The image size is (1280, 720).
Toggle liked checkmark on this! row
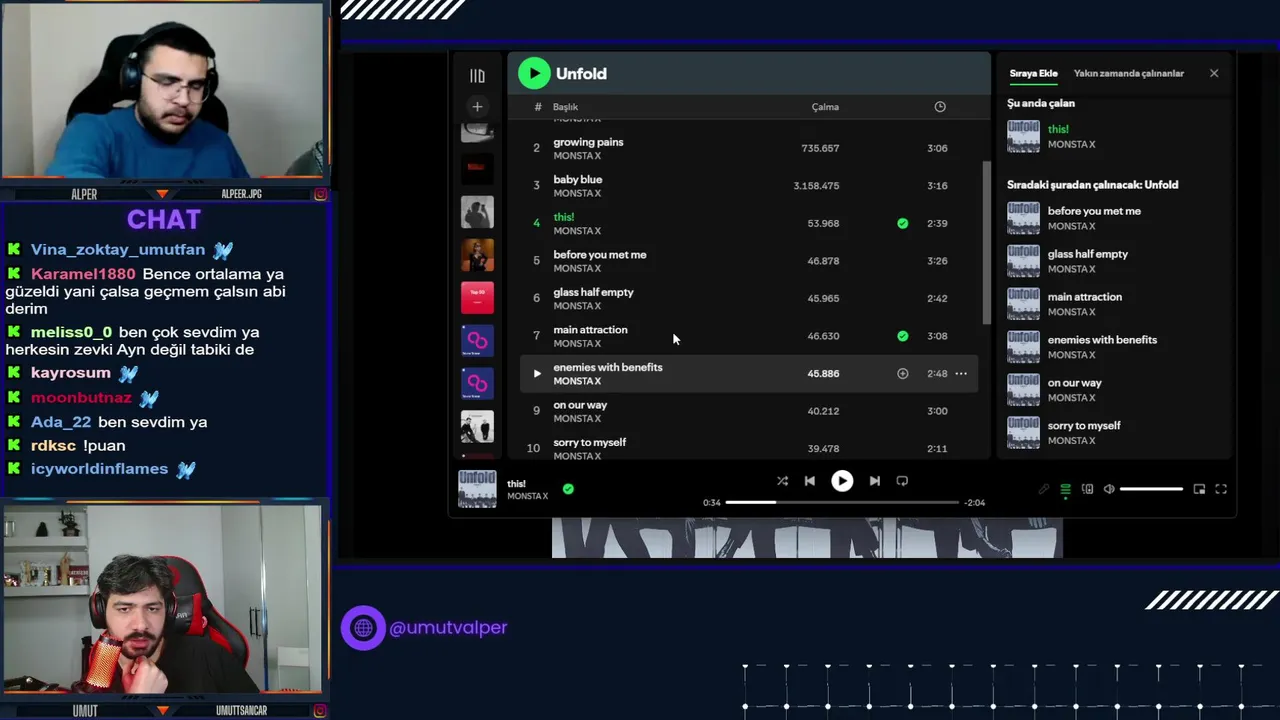(x=903, y=223)
